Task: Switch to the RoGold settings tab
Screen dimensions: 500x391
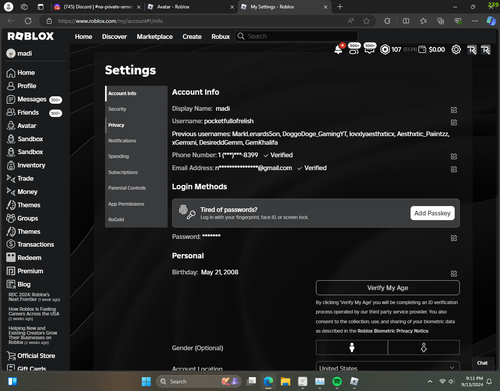Action: coord(136,220)
